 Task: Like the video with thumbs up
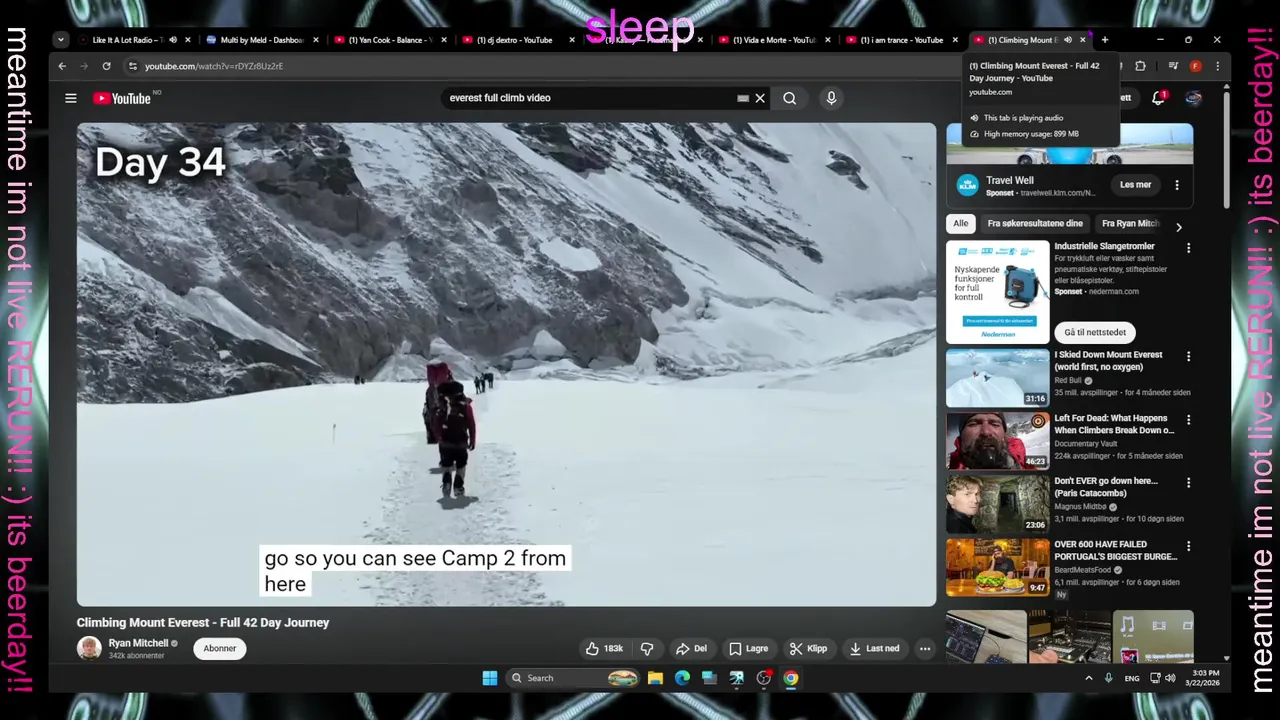coord(604,648)
